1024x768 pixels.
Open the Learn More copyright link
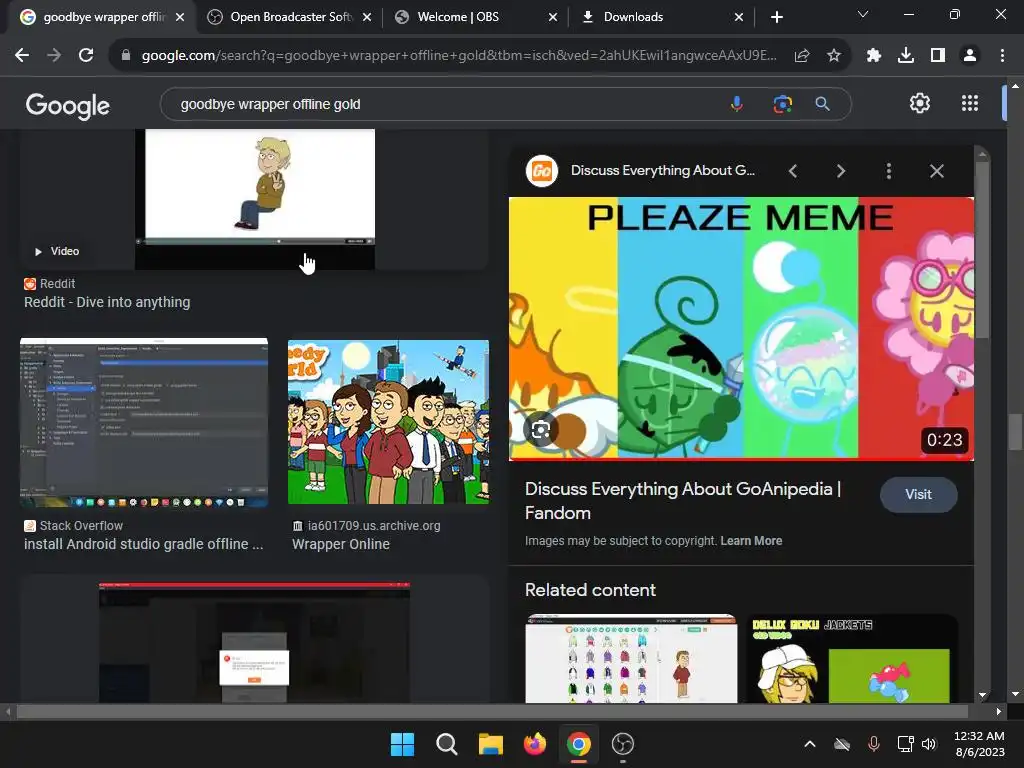point(751,541)
